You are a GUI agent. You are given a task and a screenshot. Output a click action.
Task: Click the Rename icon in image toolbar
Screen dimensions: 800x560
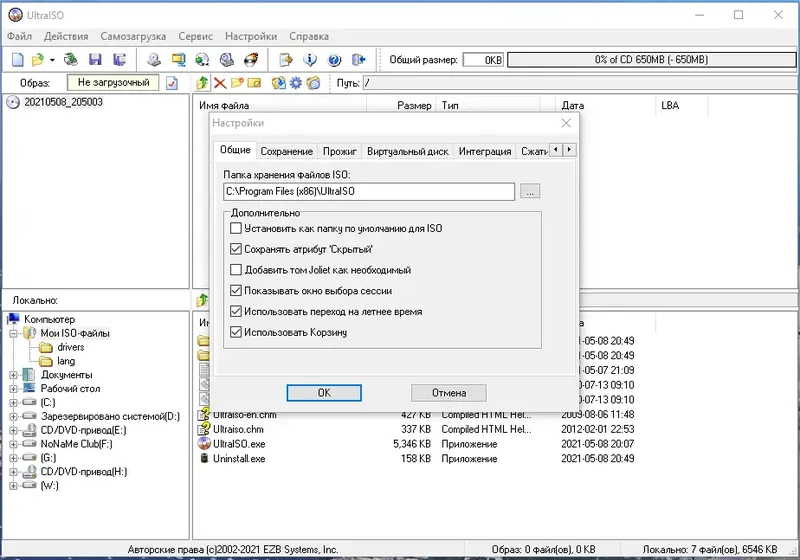point(255,83)
